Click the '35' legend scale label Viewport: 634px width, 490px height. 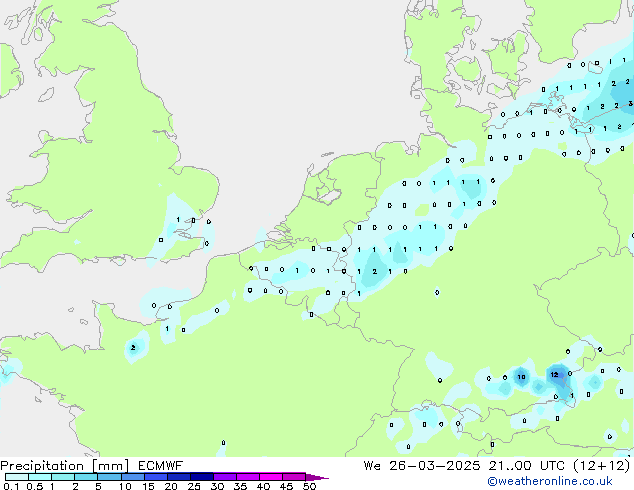(240, 486)
